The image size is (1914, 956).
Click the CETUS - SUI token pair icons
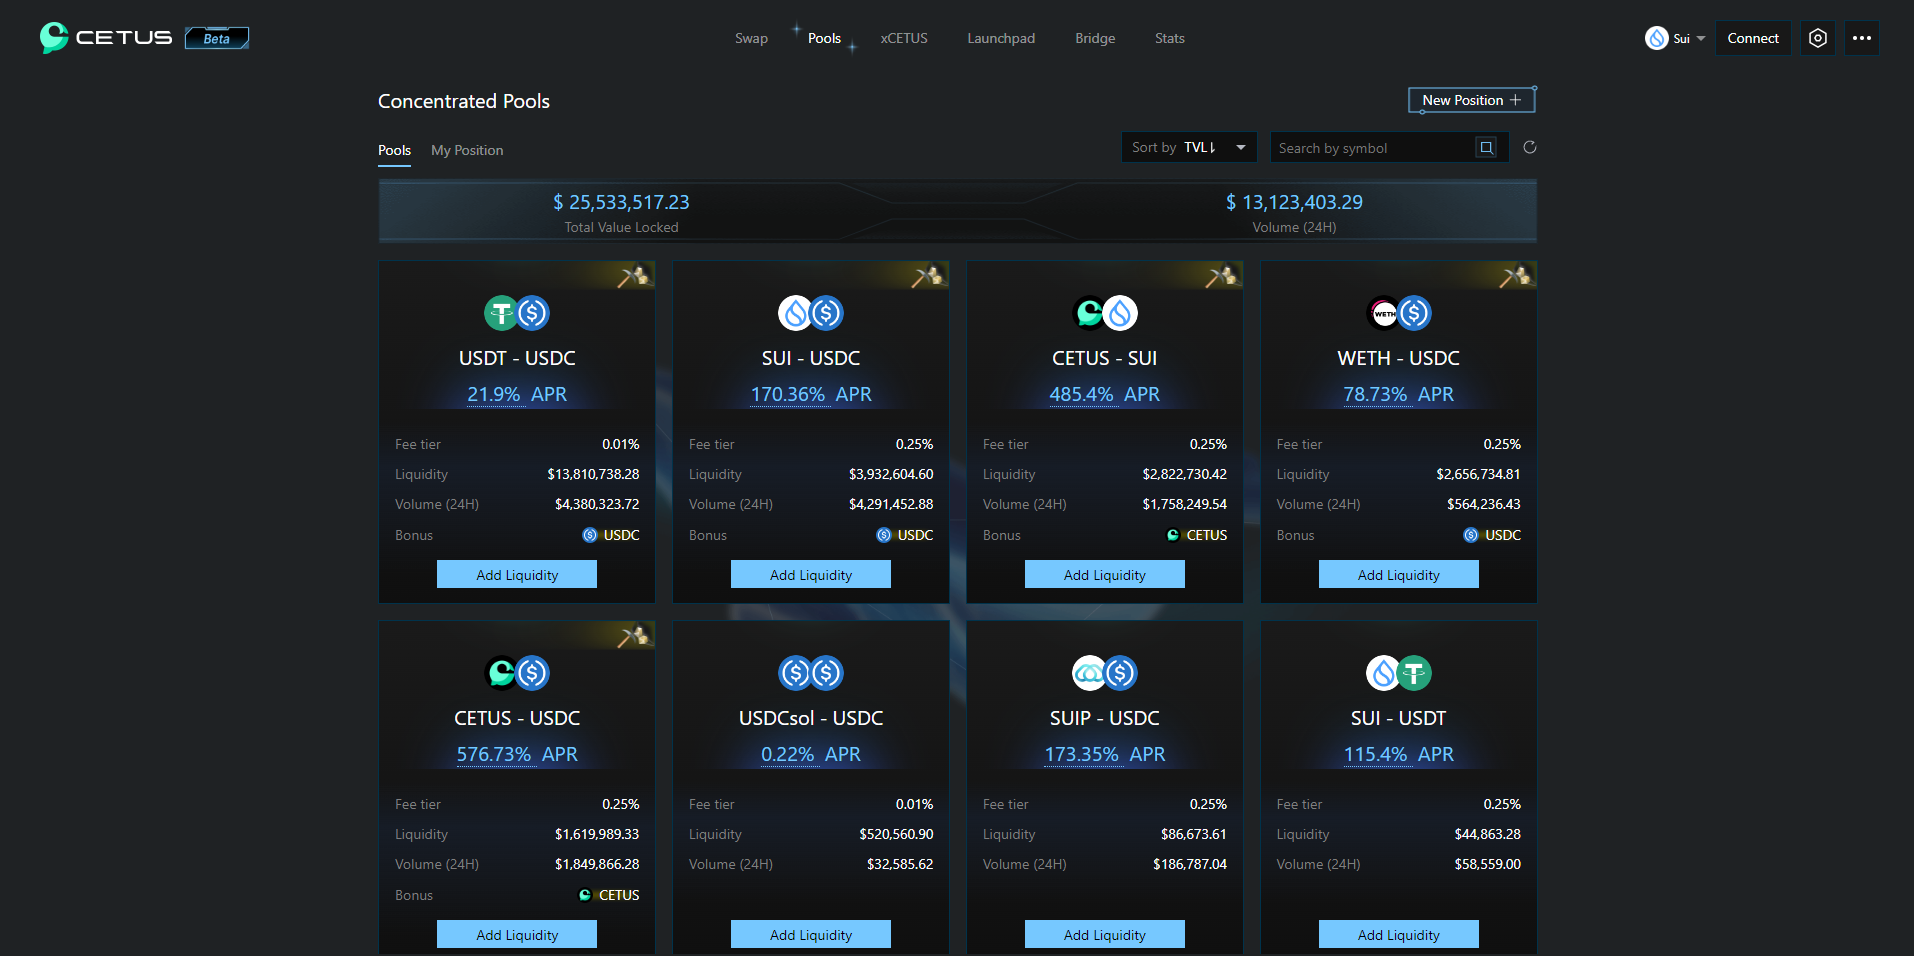coord(1105,313)
